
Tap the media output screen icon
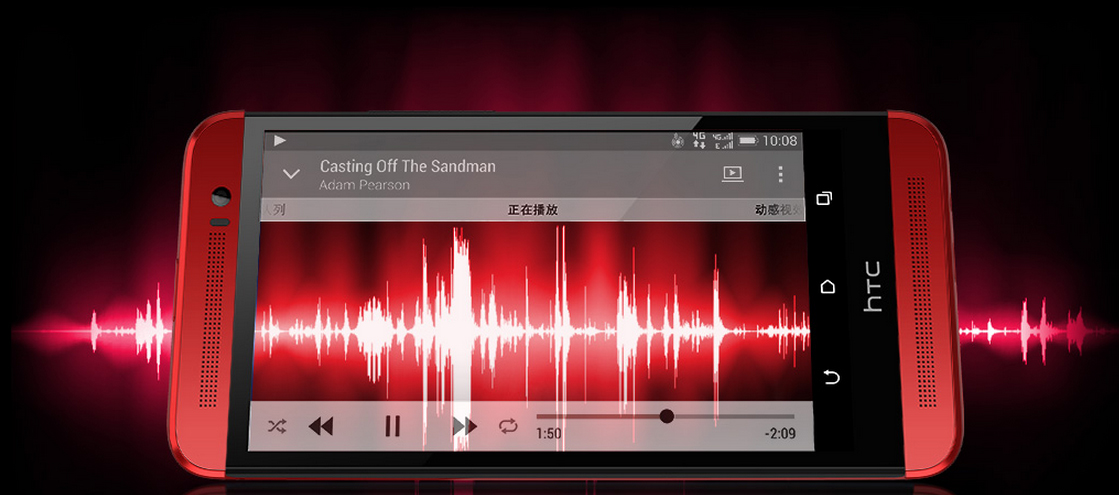click(732, 174)
